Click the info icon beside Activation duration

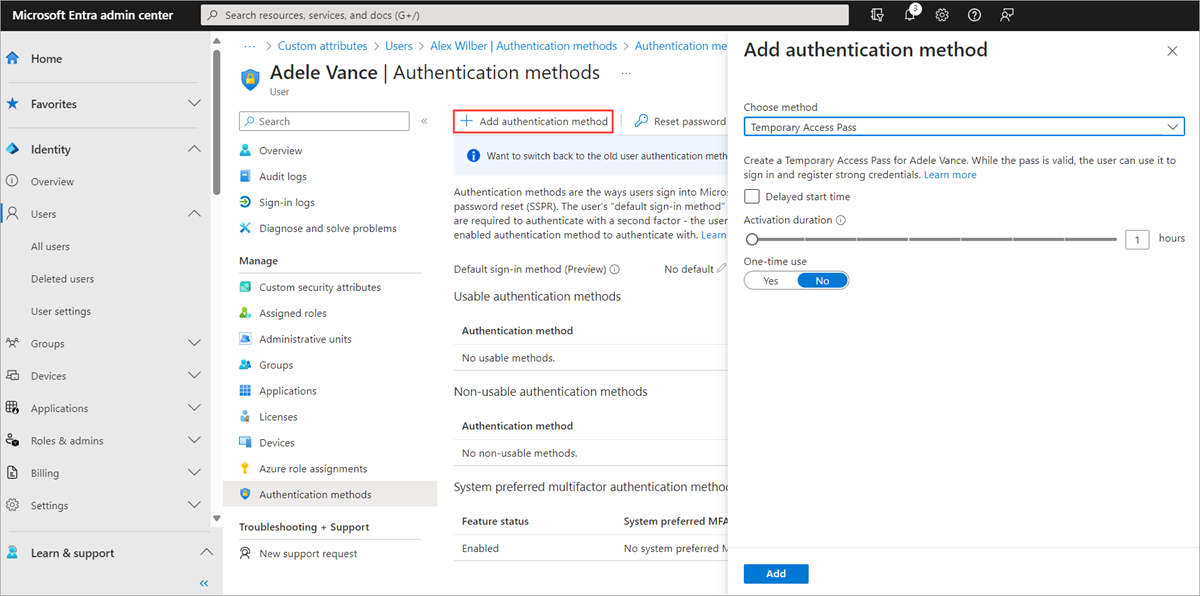click(x=841, y=220)
